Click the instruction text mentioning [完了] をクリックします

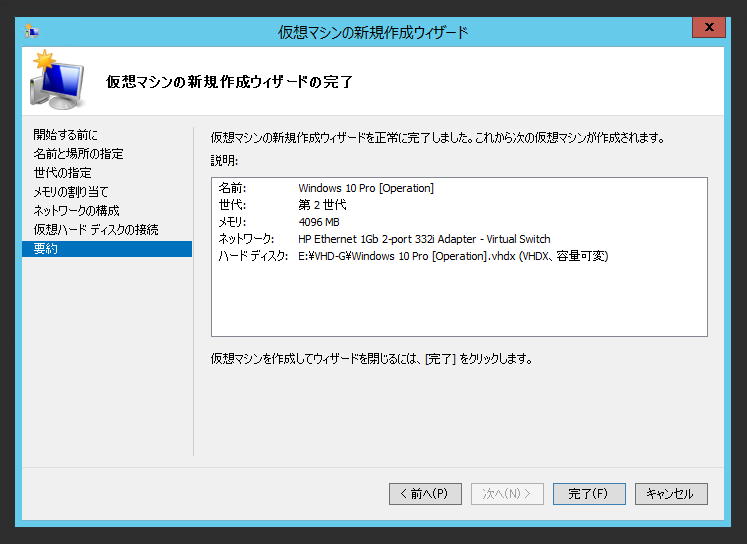(372, 359)
